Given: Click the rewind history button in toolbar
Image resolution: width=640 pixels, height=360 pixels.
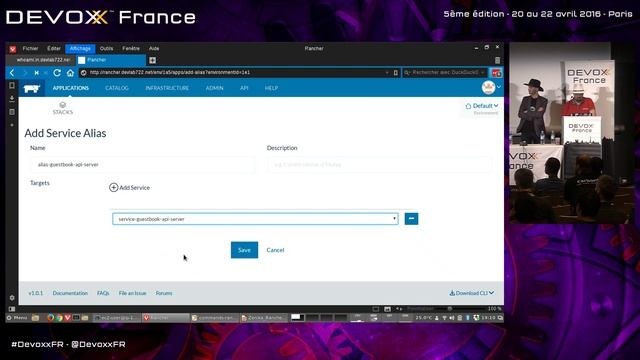Looking at the screenshot, I should [36, 73].
